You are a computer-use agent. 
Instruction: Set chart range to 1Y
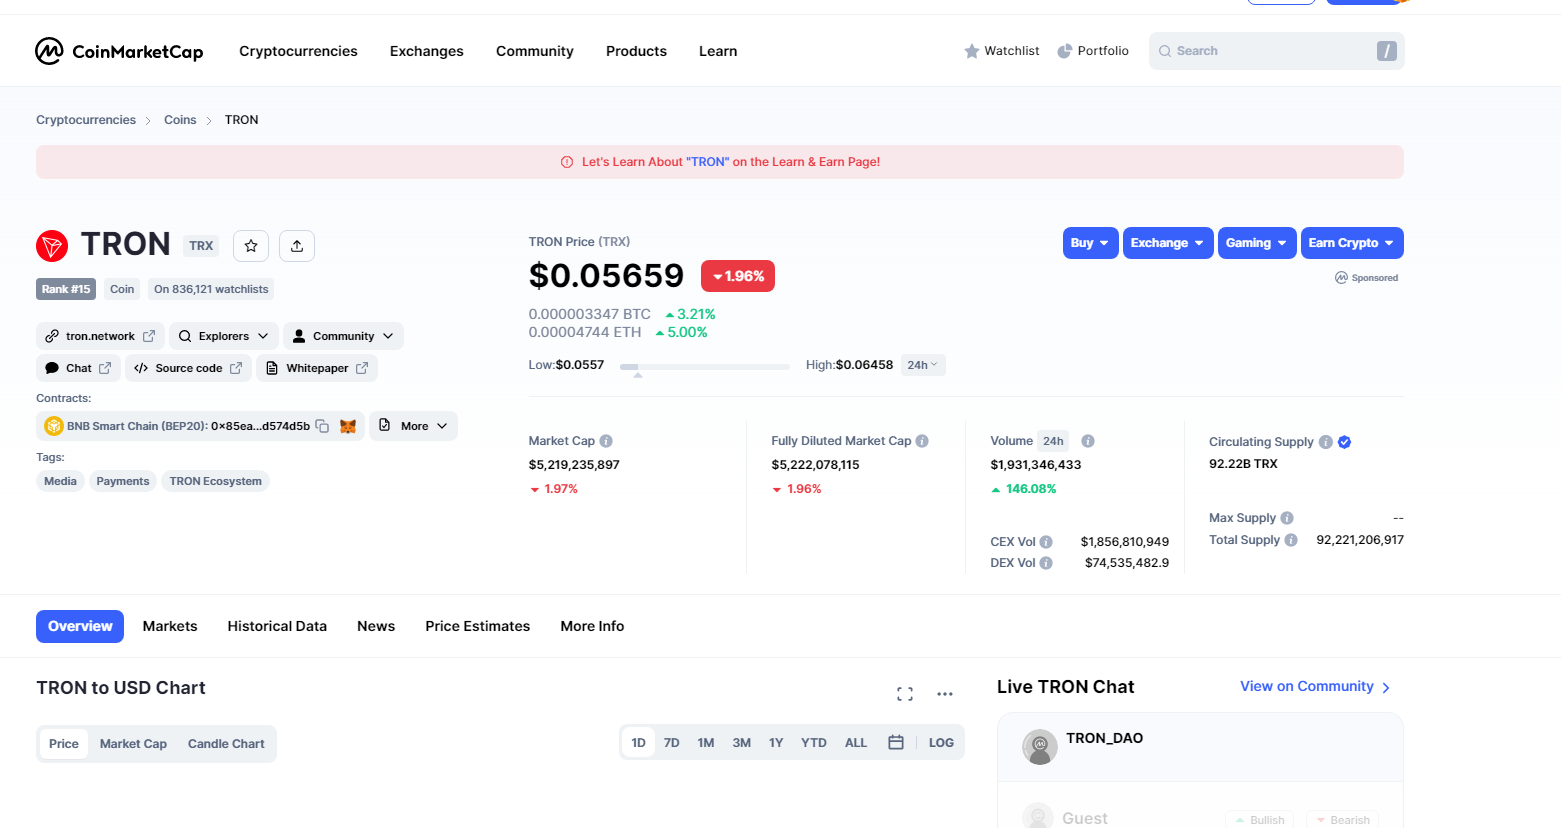pos(776,743)
